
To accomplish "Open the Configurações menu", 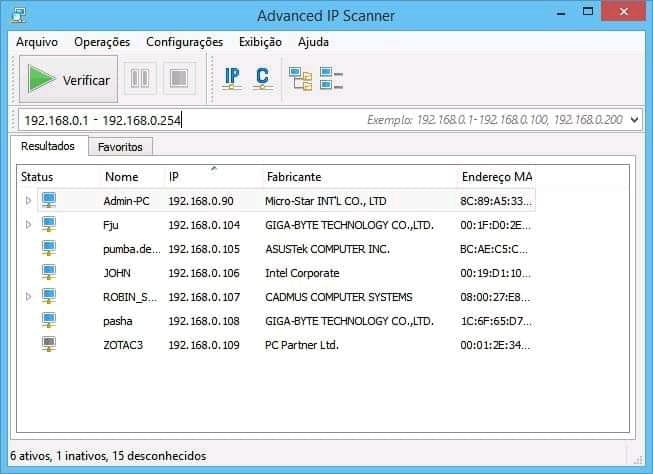I will coord(184,42).
